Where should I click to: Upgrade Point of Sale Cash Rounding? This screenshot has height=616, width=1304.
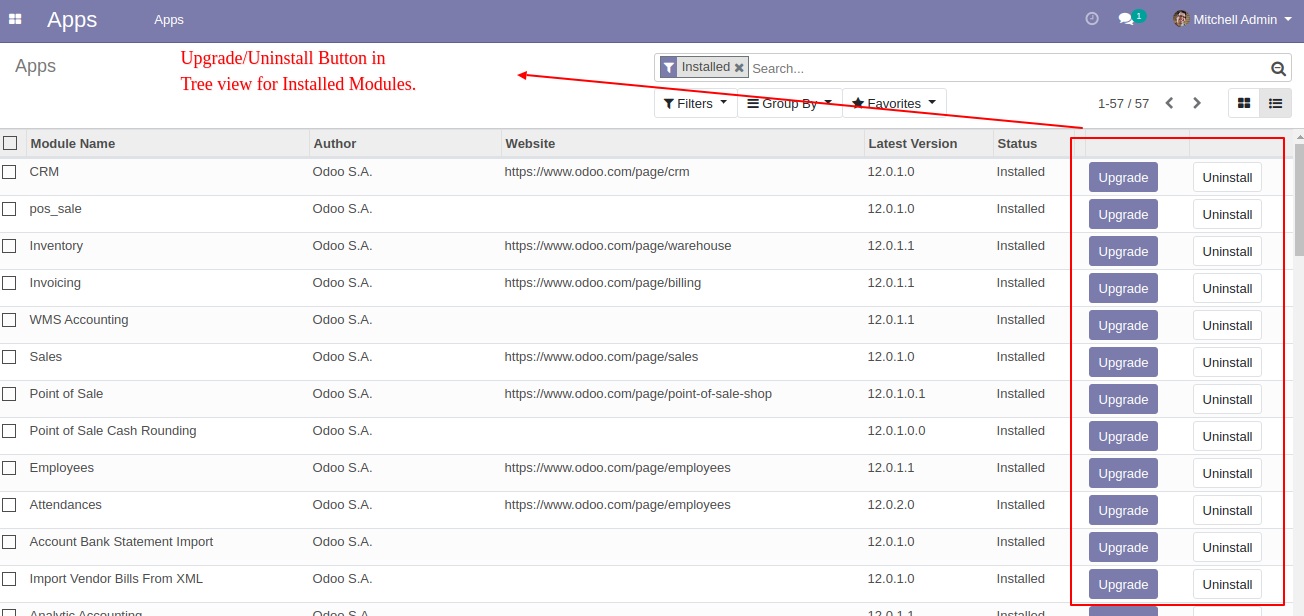[1123, 437]
